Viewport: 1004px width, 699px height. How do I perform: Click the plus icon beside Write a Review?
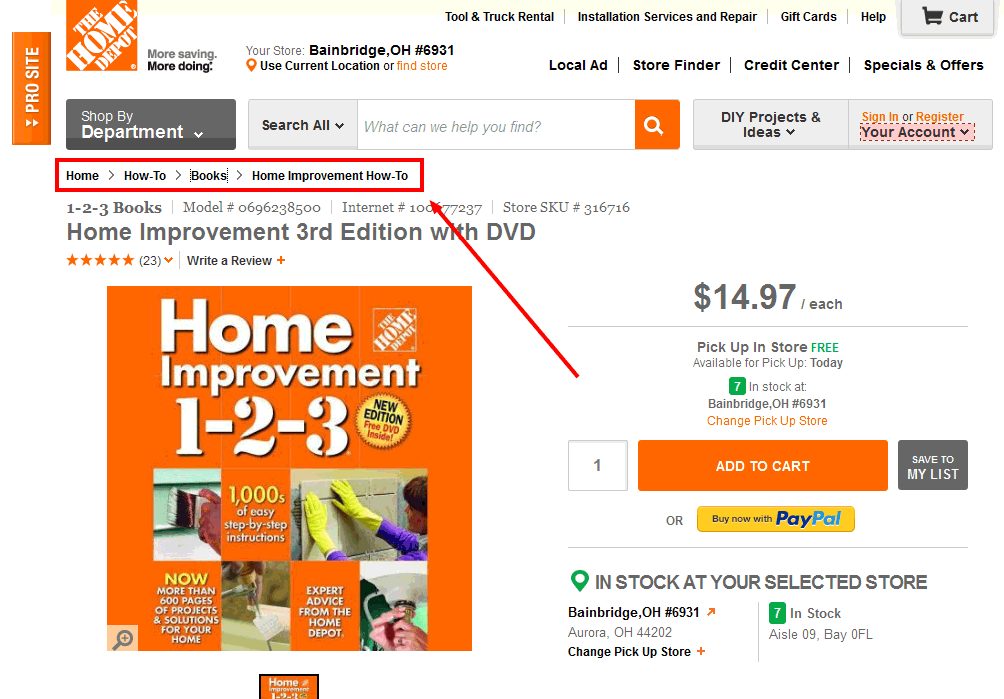(281, 261)
